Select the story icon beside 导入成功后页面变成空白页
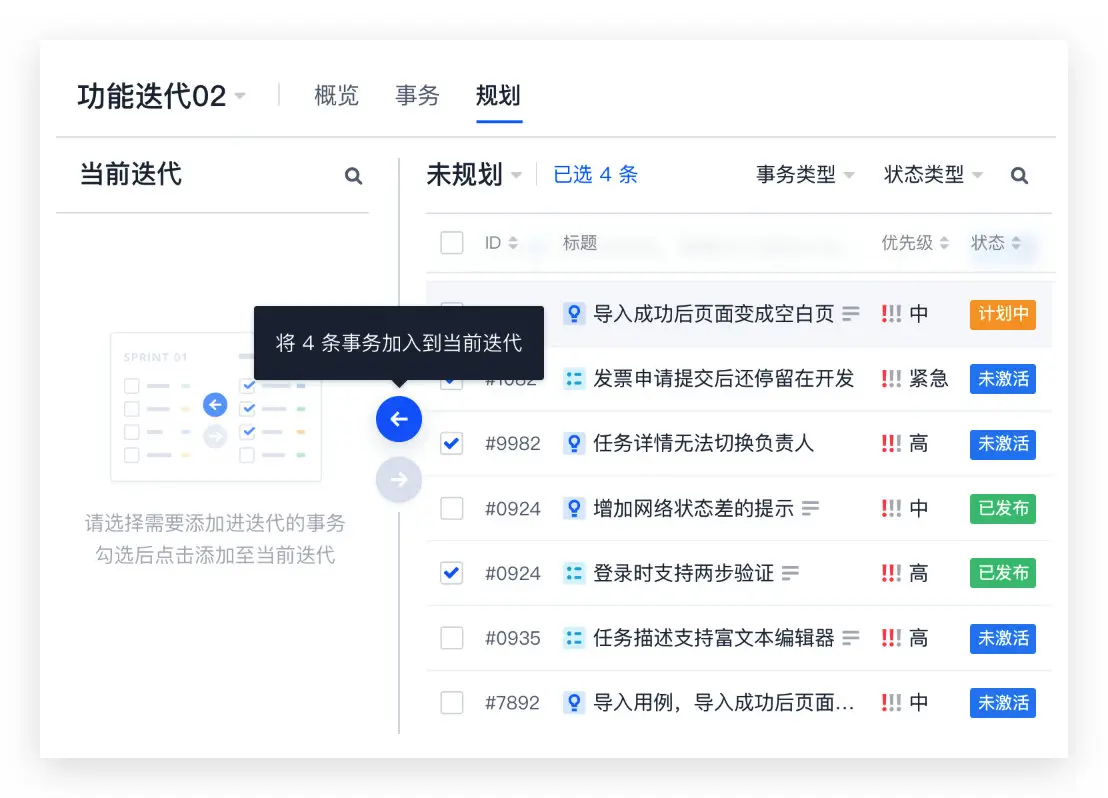Screen dimensions: 1108x798 (574, 313)
